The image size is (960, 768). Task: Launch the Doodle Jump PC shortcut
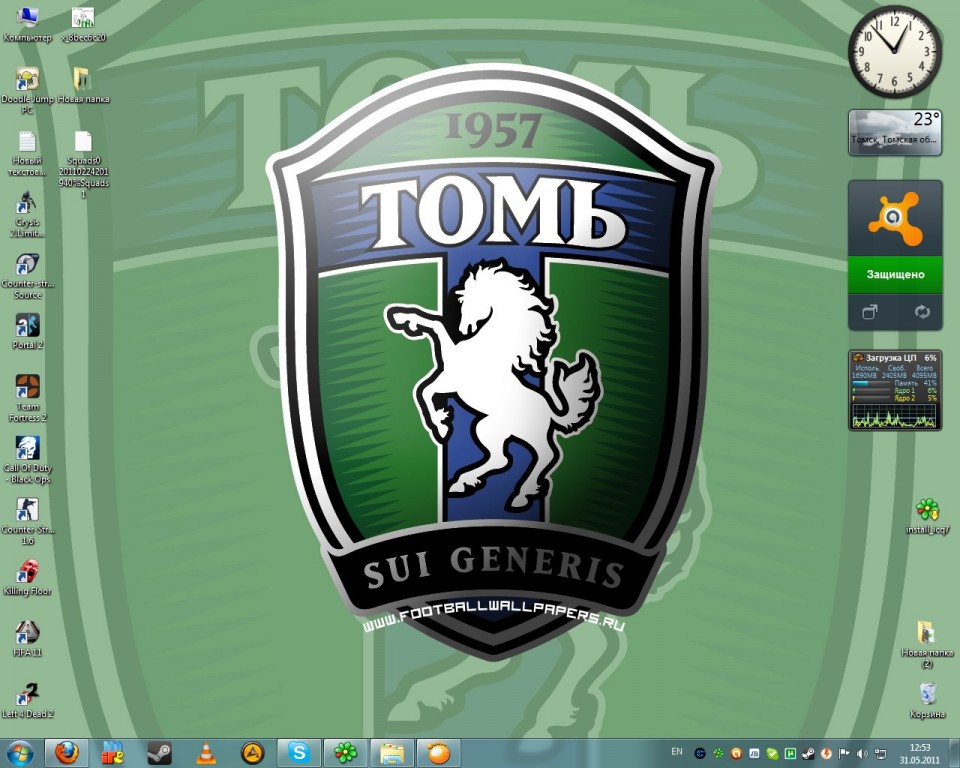pyautogui.click(x=28, y=91)
